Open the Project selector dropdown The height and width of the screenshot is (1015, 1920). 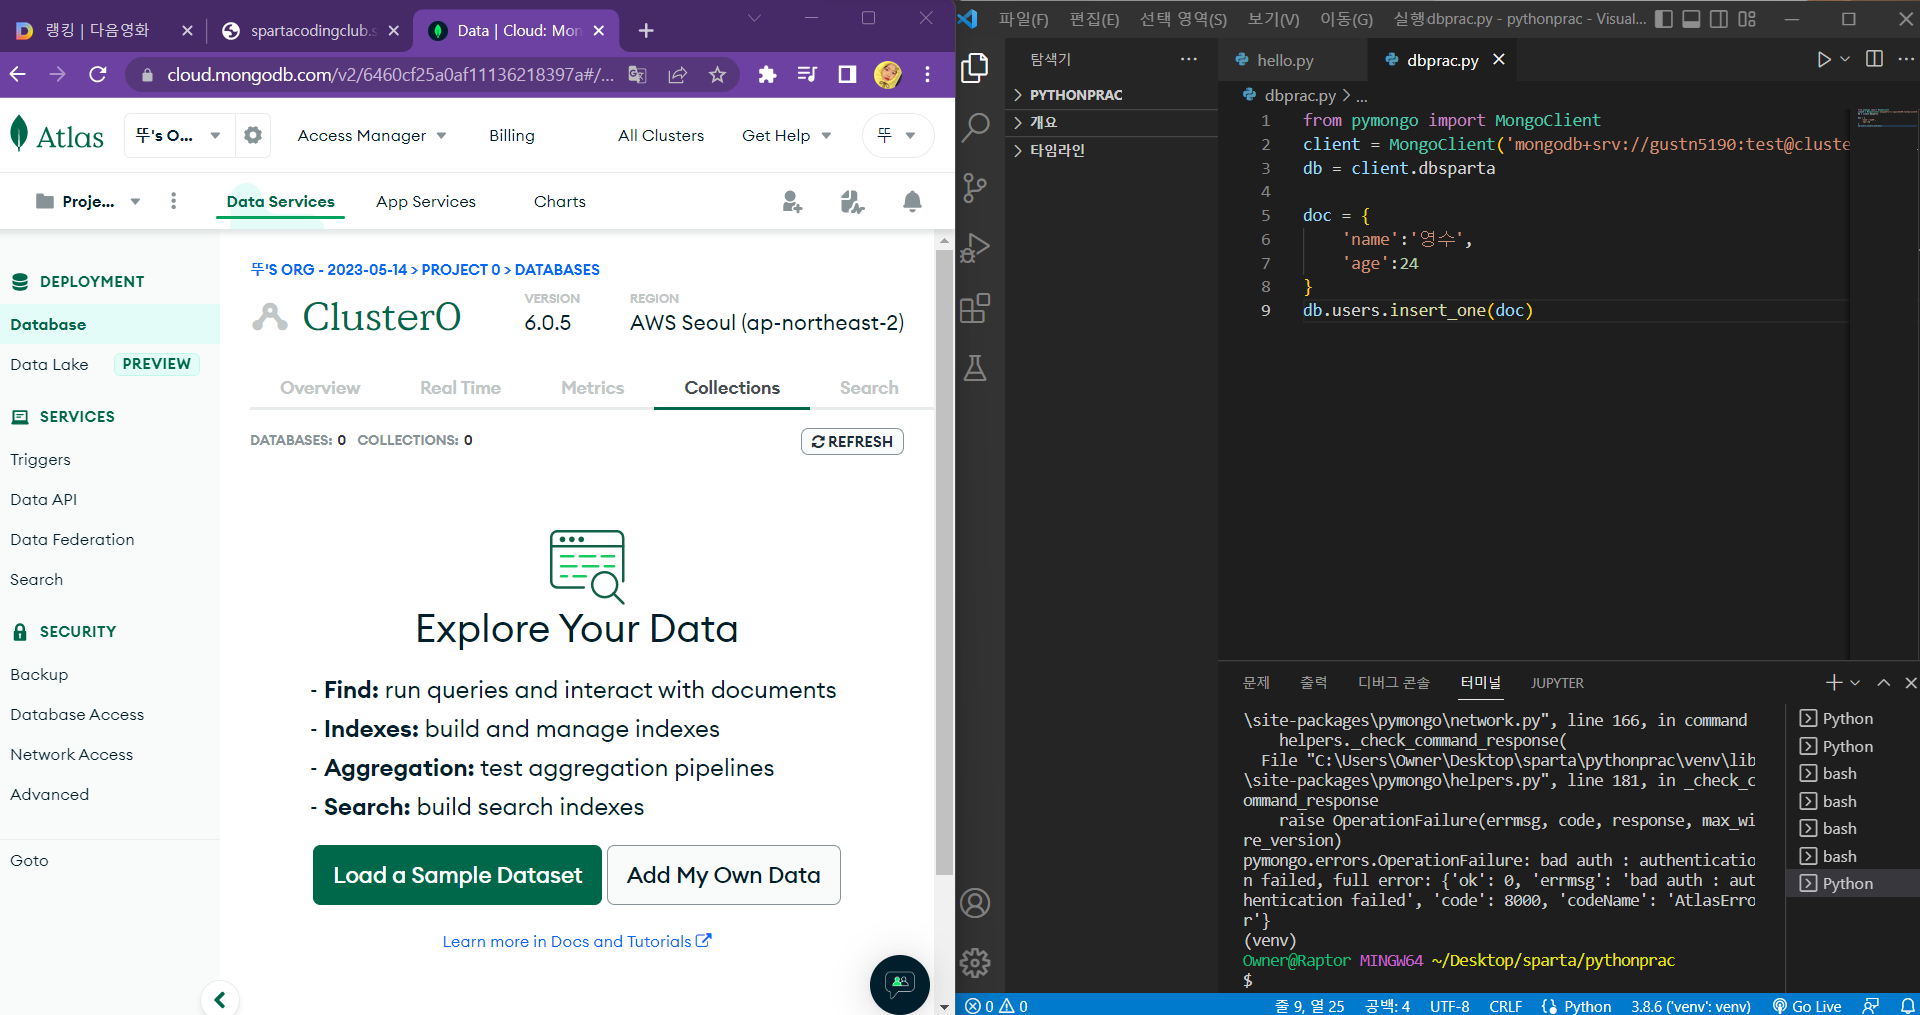tap(88, 202)
